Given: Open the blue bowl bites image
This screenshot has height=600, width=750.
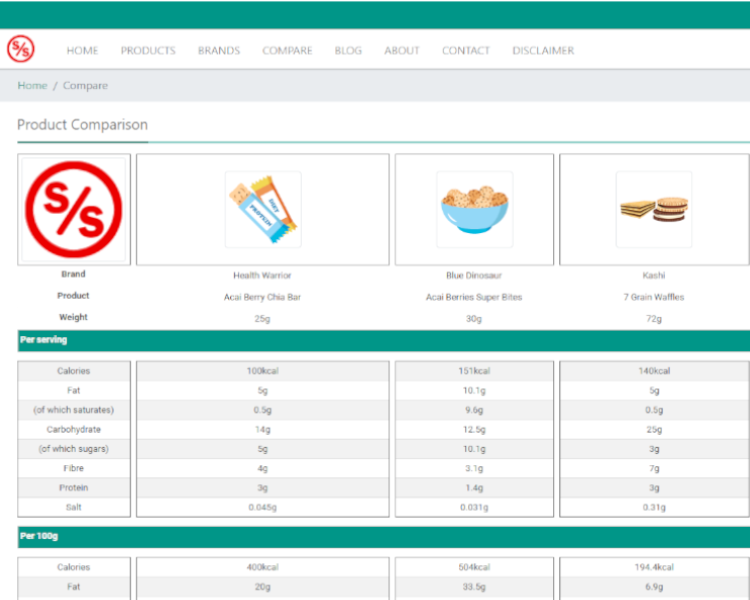Looking at the screenshot, I should (474, 209).
